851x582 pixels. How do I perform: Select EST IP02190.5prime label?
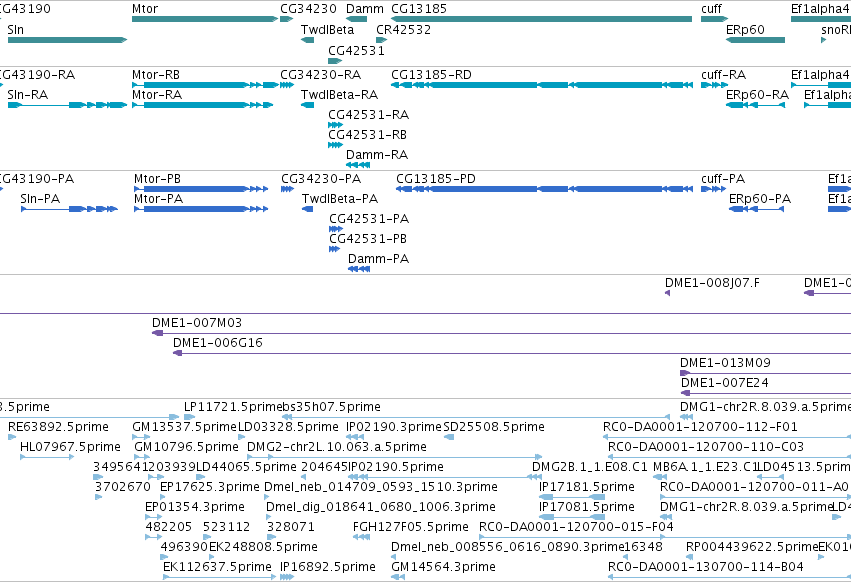click(x=396, y=467)
